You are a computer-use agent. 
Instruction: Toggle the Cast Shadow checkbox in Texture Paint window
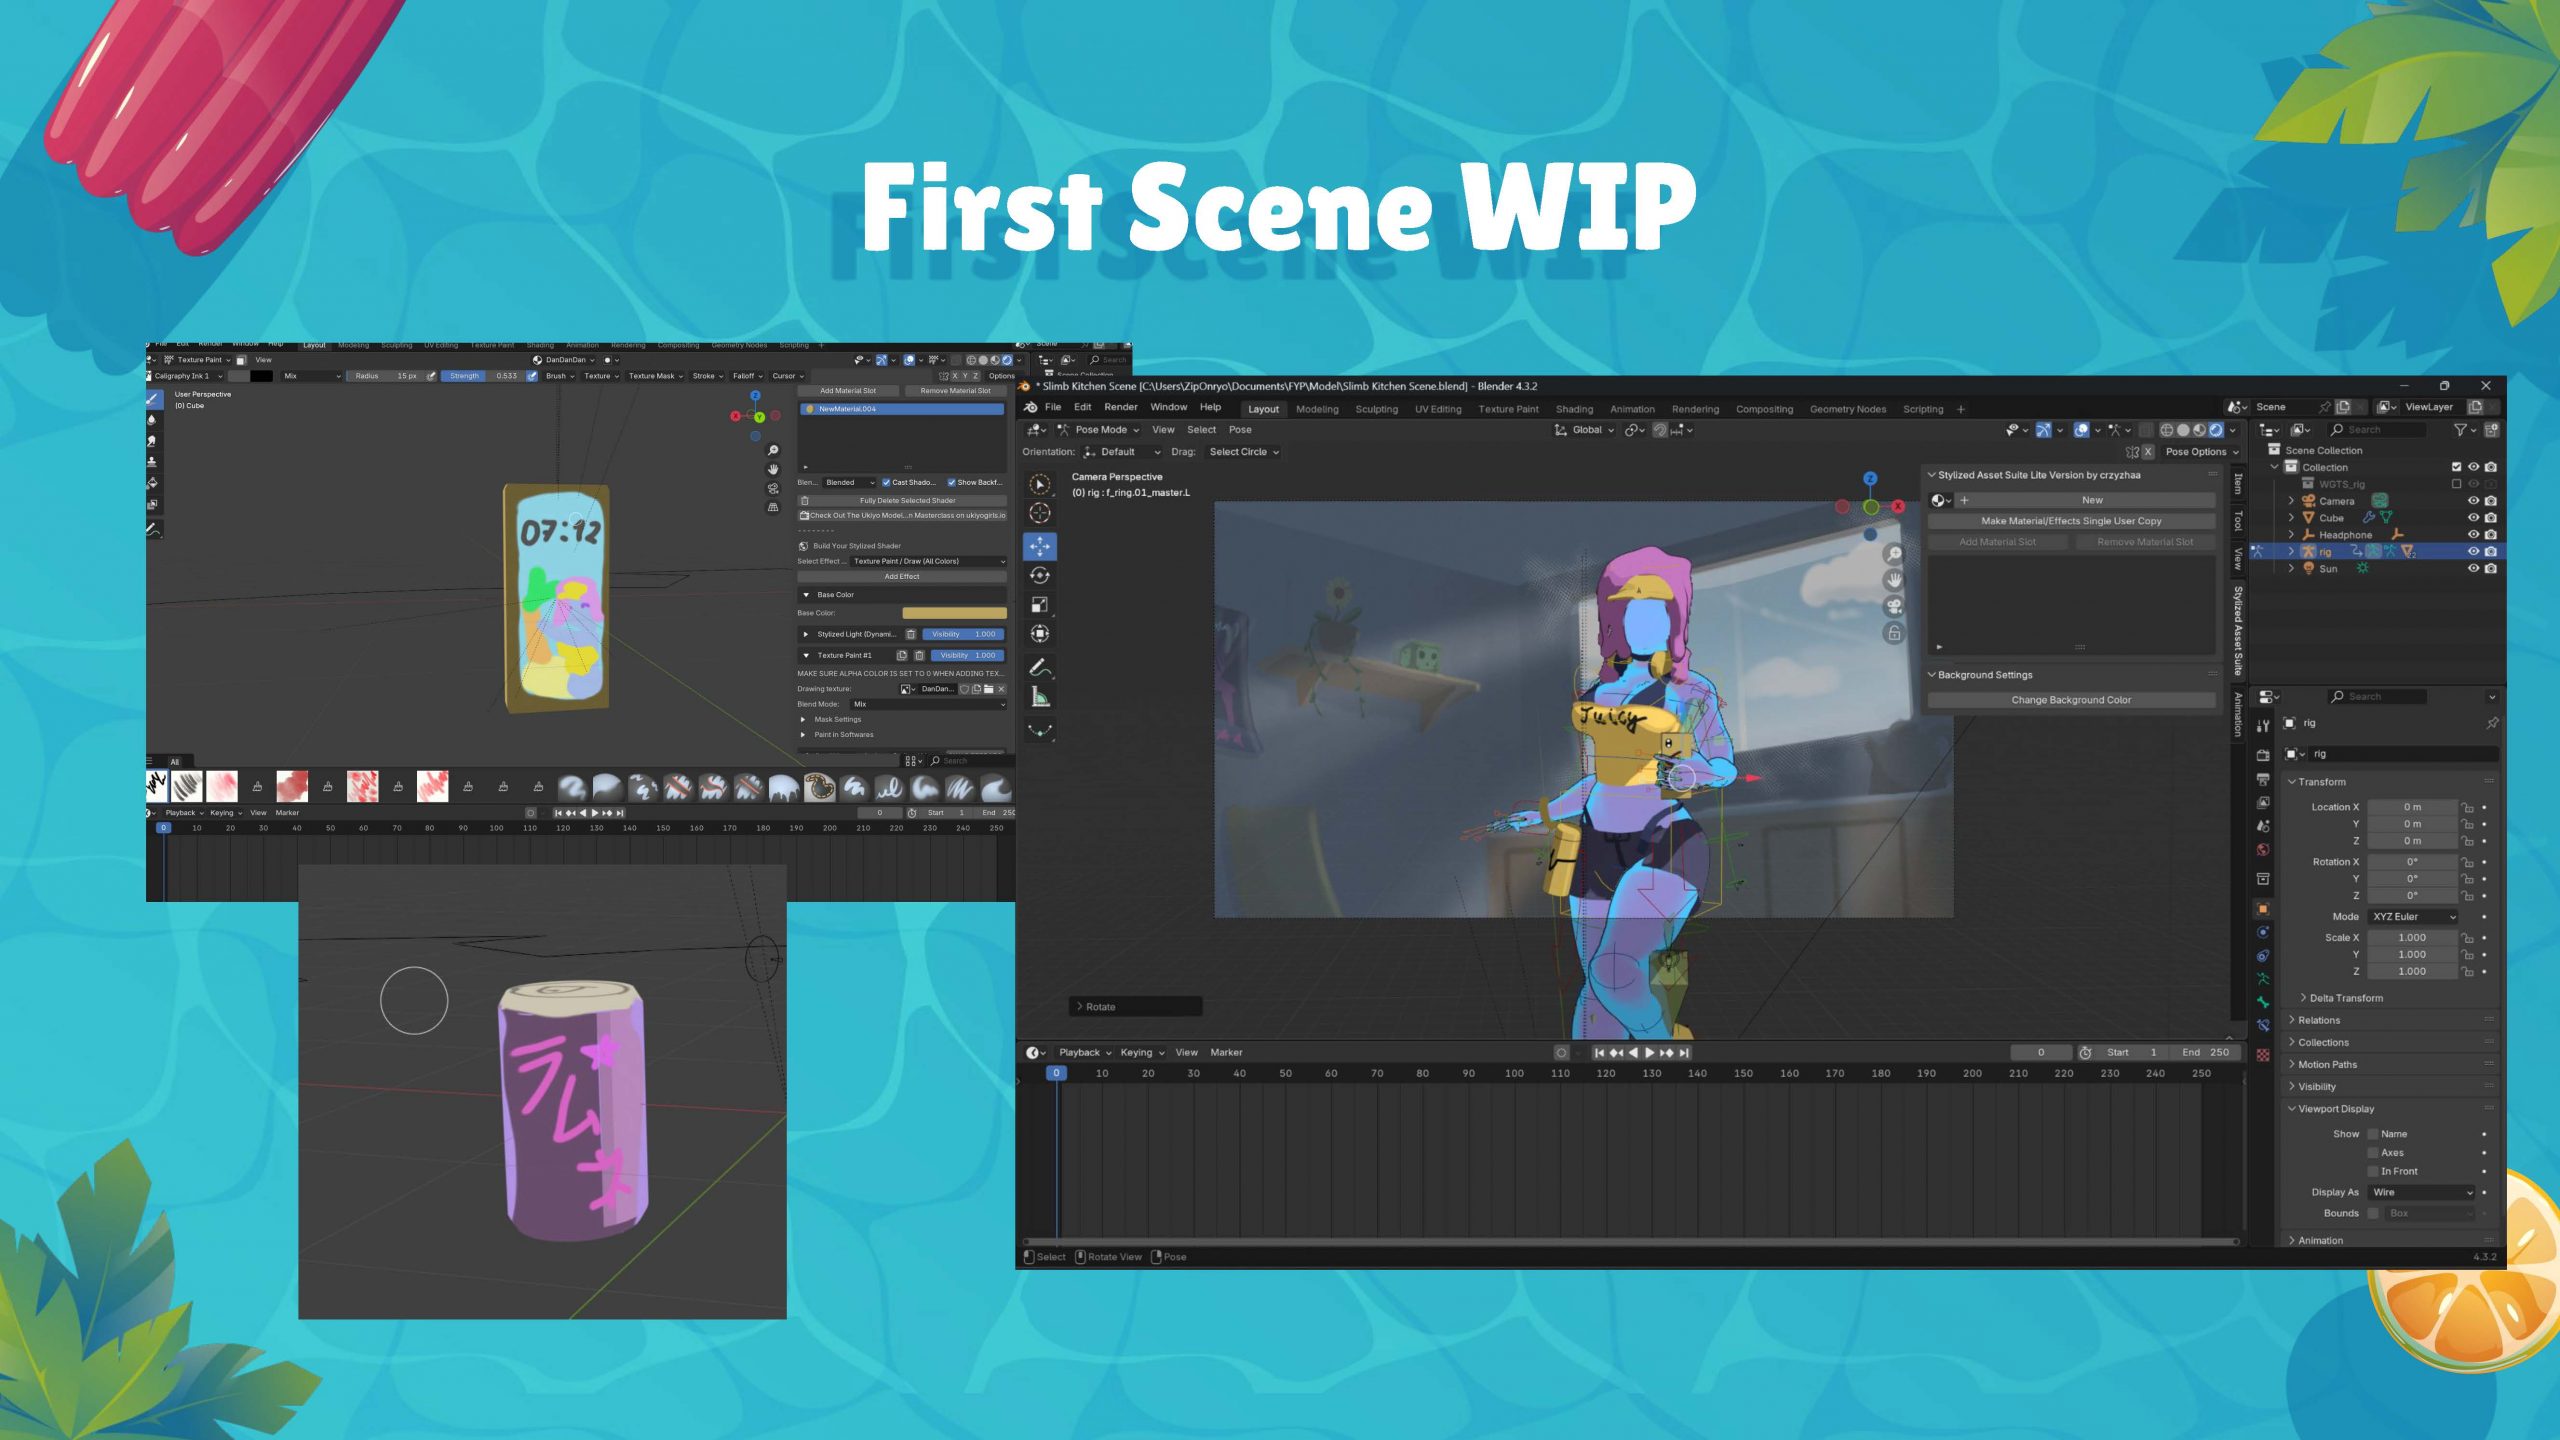pos(886,482)
